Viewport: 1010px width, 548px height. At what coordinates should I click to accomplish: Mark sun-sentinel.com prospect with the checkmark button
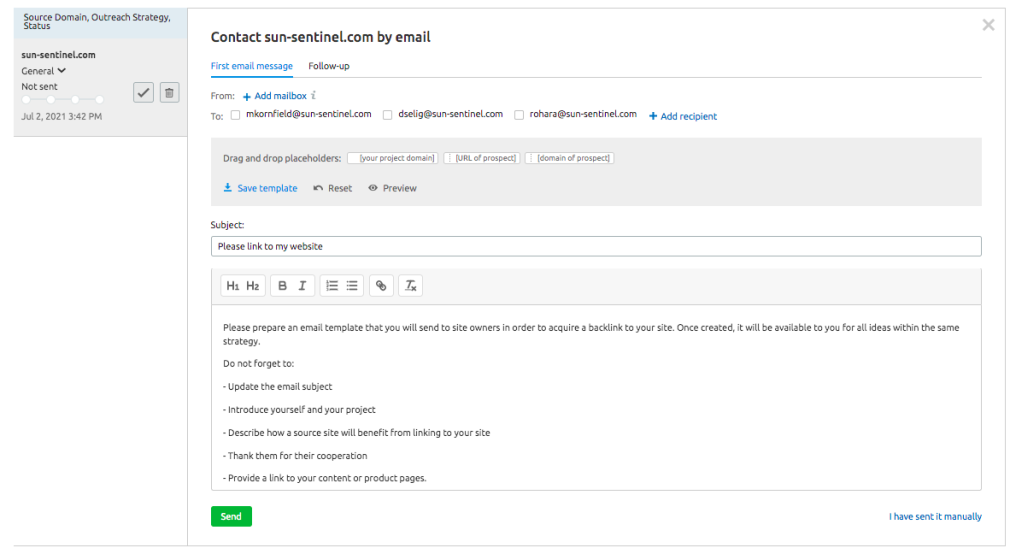(144, 92)
